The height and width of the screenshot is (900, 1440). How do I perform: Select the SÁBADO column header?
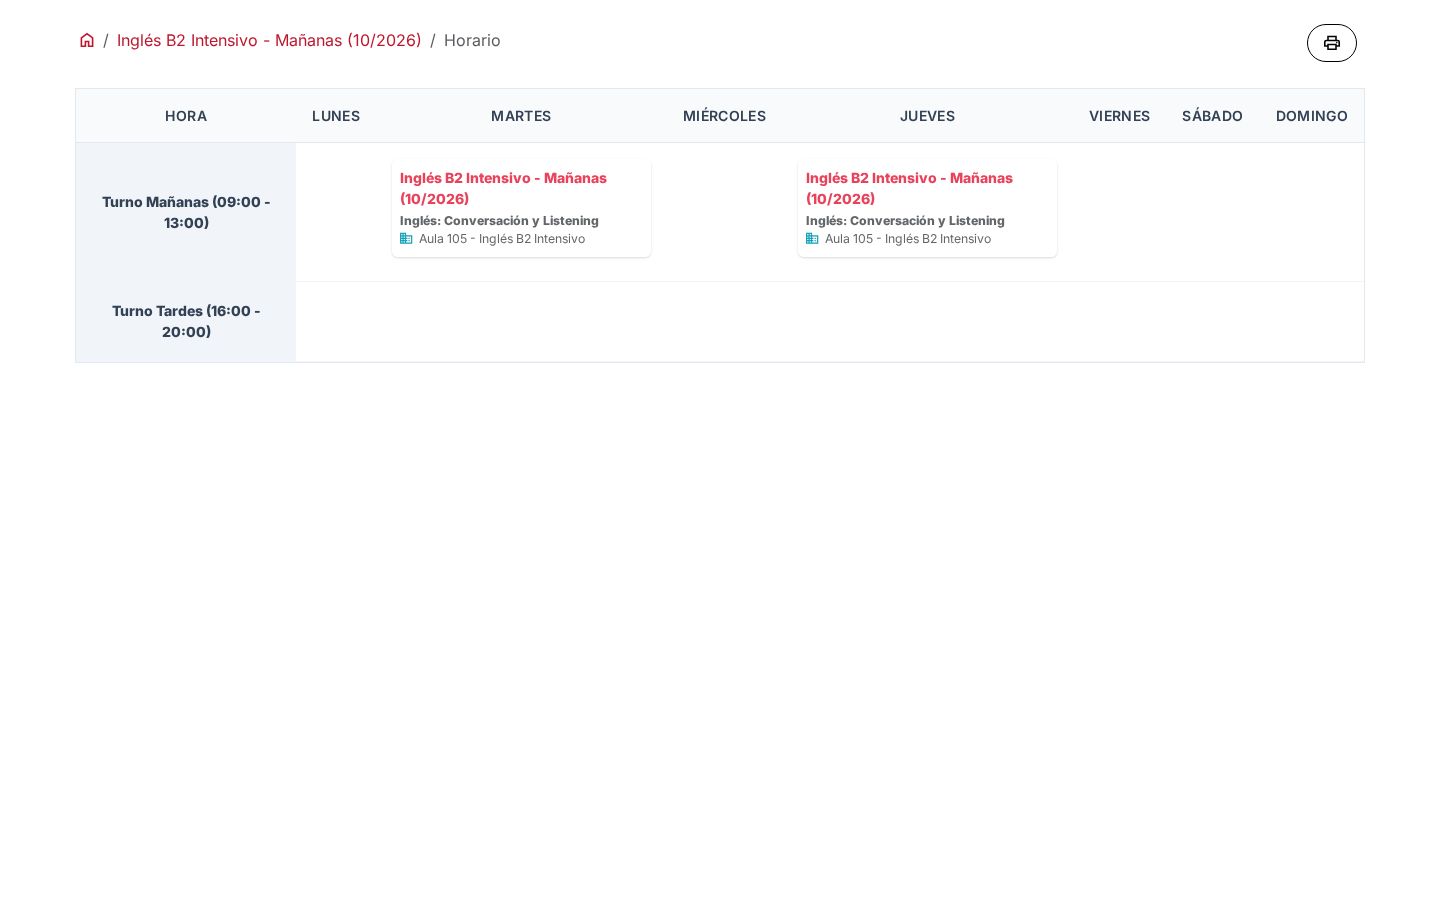(x=1212, y=116)
